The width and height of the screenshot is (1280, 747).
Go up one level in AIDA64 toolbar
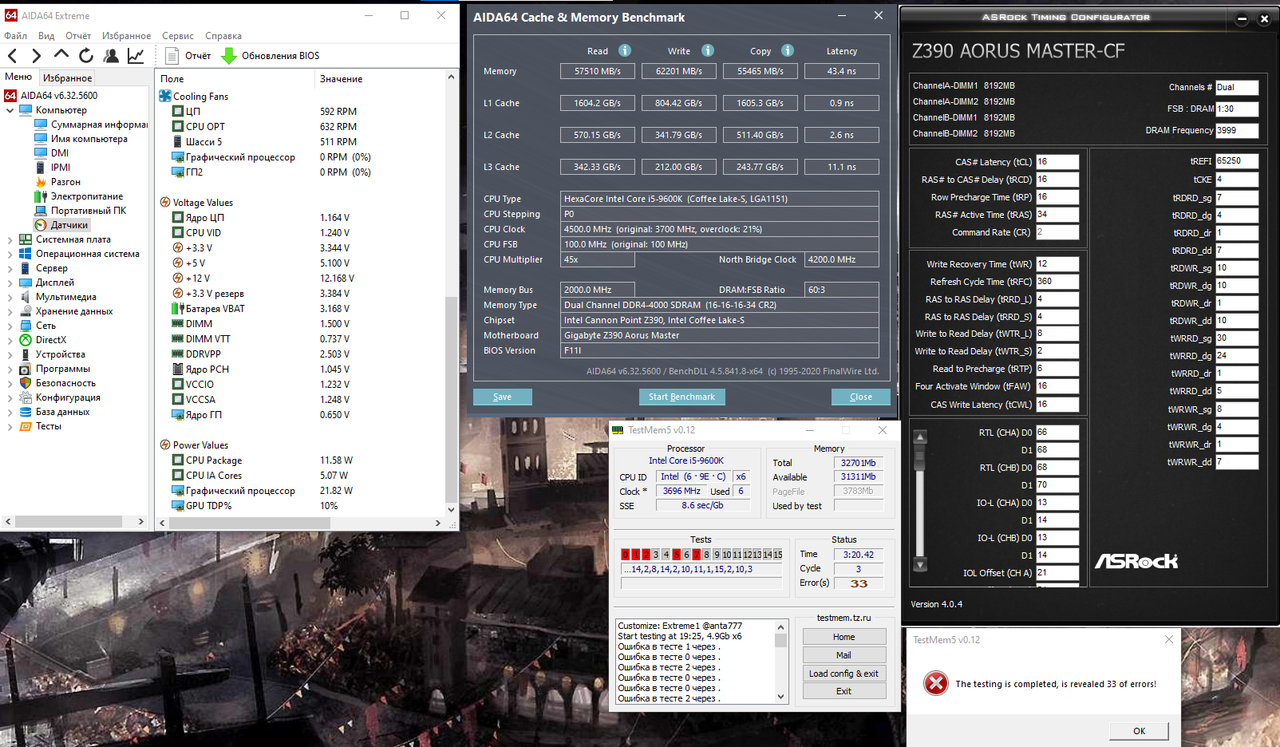point(61,56)
